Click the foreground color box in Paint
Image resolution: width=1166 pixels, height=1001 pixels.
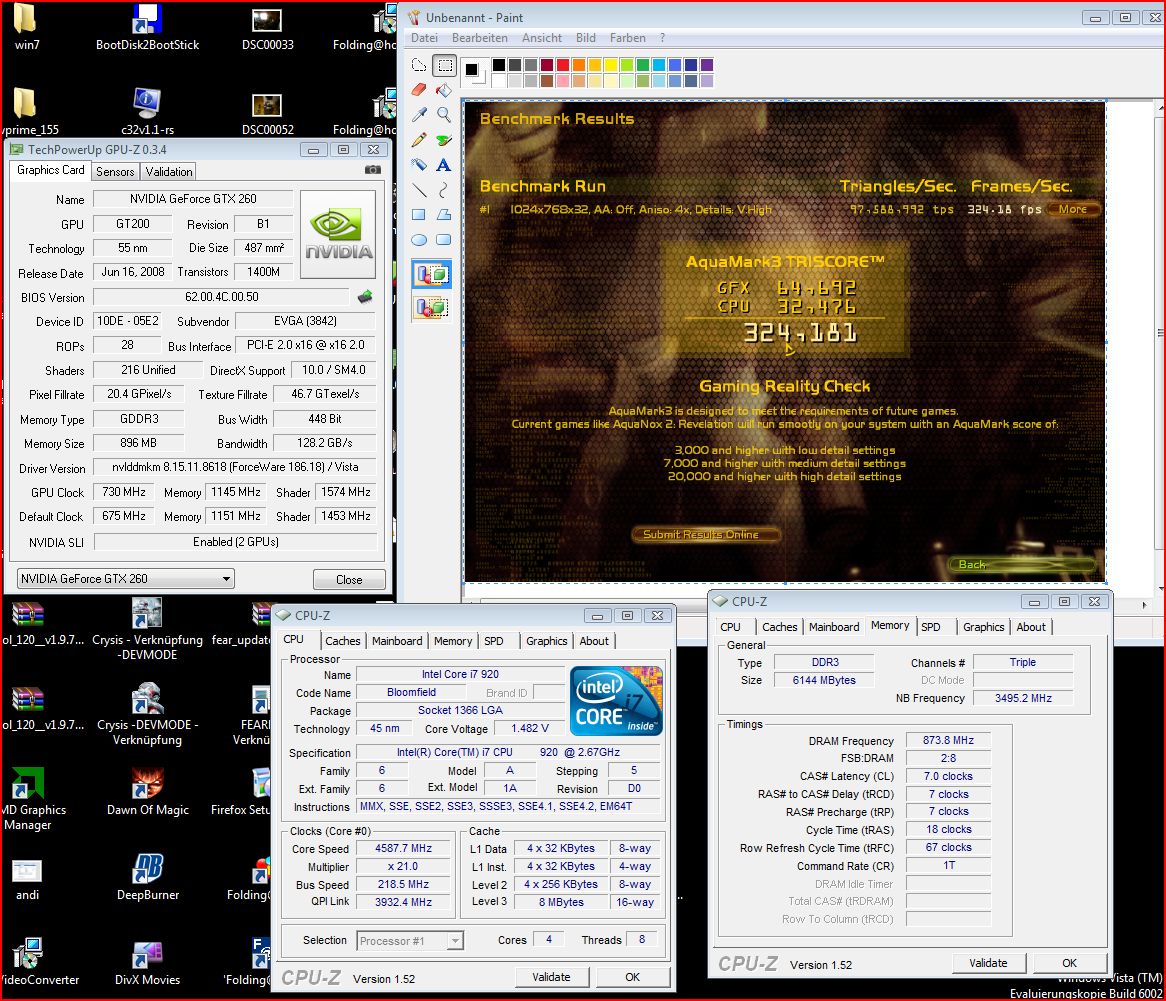coord(471,70)
